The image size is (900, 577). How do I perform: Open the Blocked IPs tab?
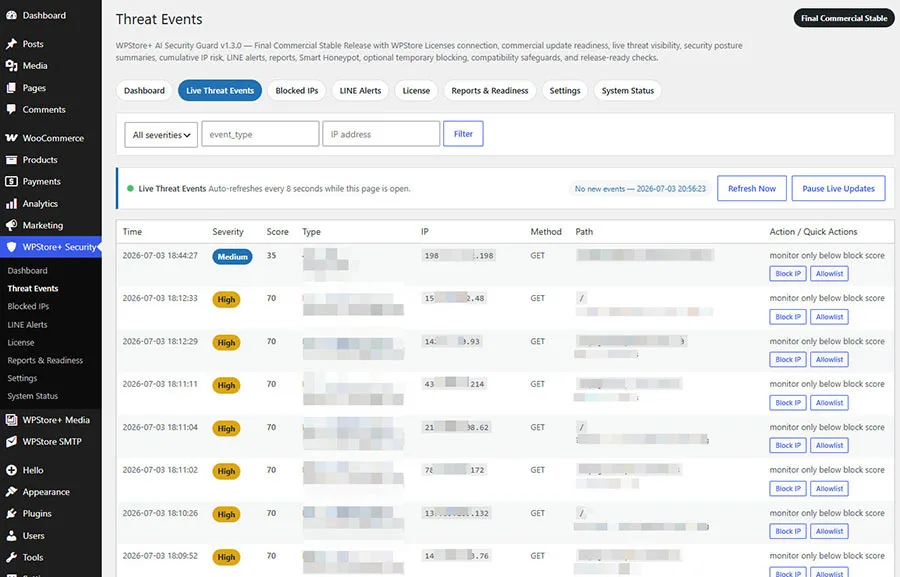pos(297,91)
